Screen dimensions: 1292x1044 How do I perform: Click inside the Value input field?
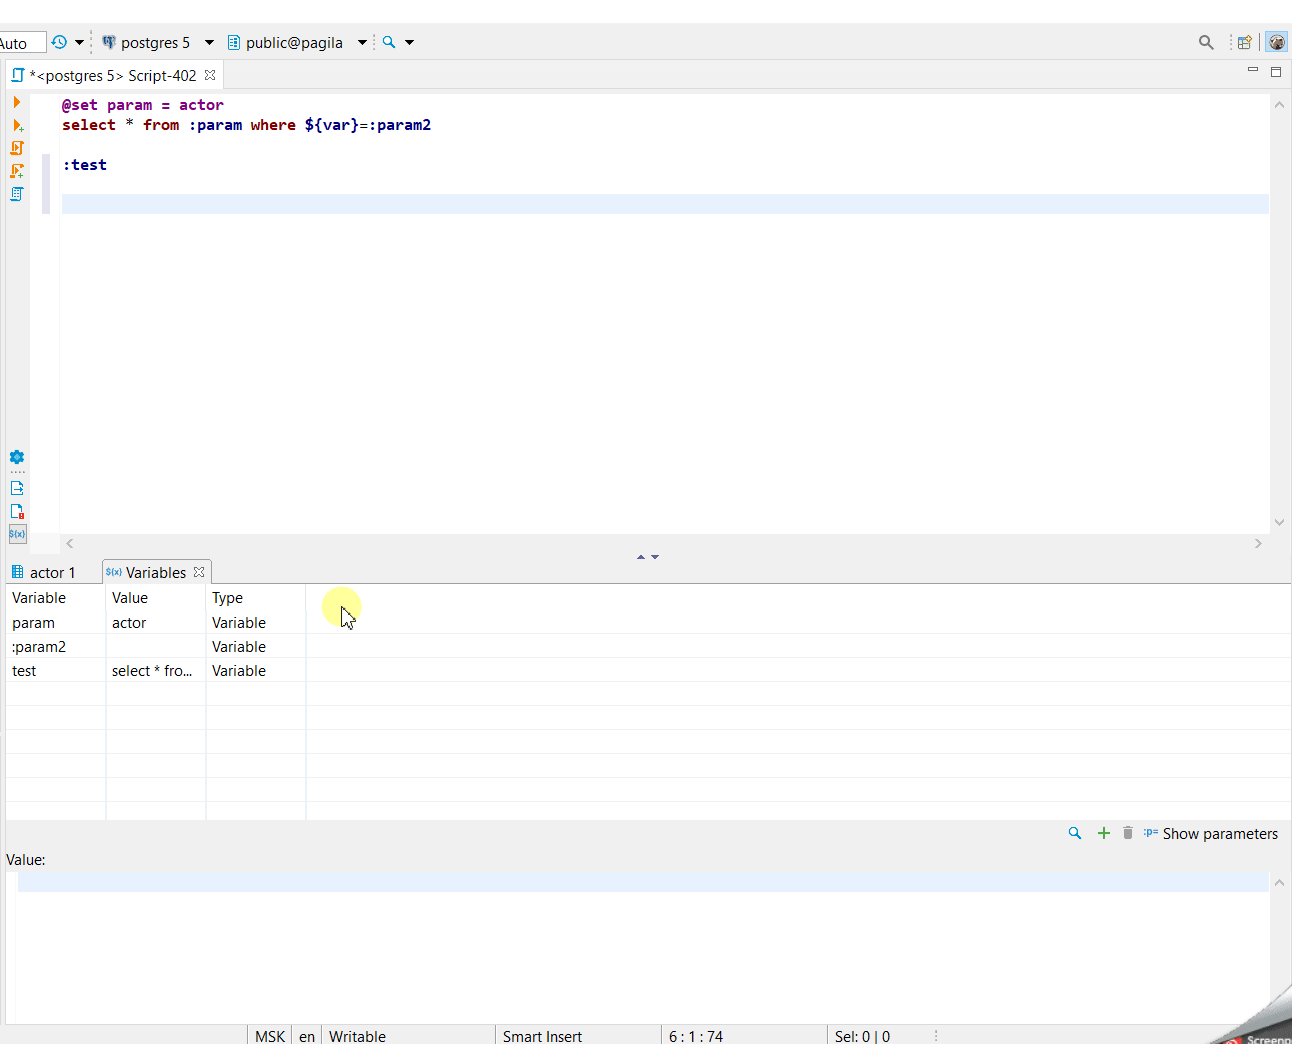click(x=640, y=880)
